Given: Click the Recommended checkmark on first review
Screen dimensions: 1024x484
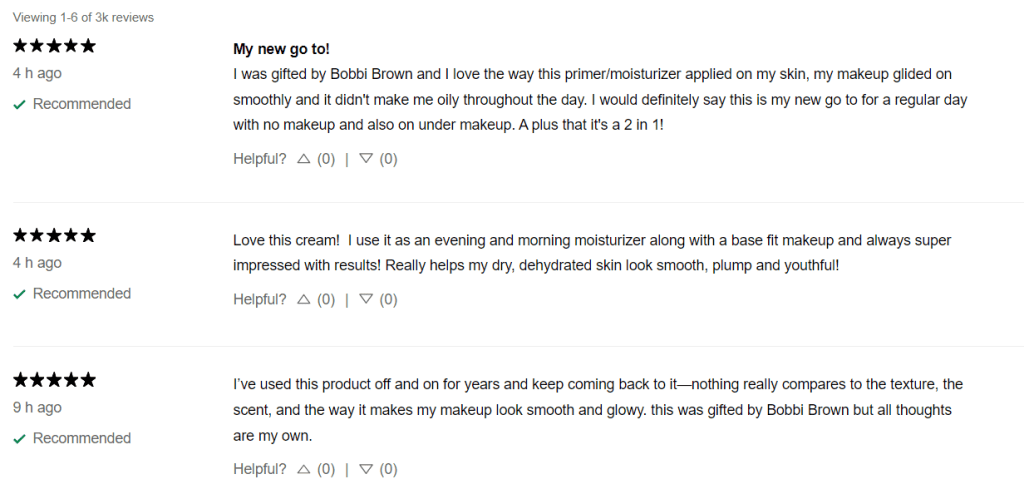Looking at the screenshot, I should (x=19, y=104).
